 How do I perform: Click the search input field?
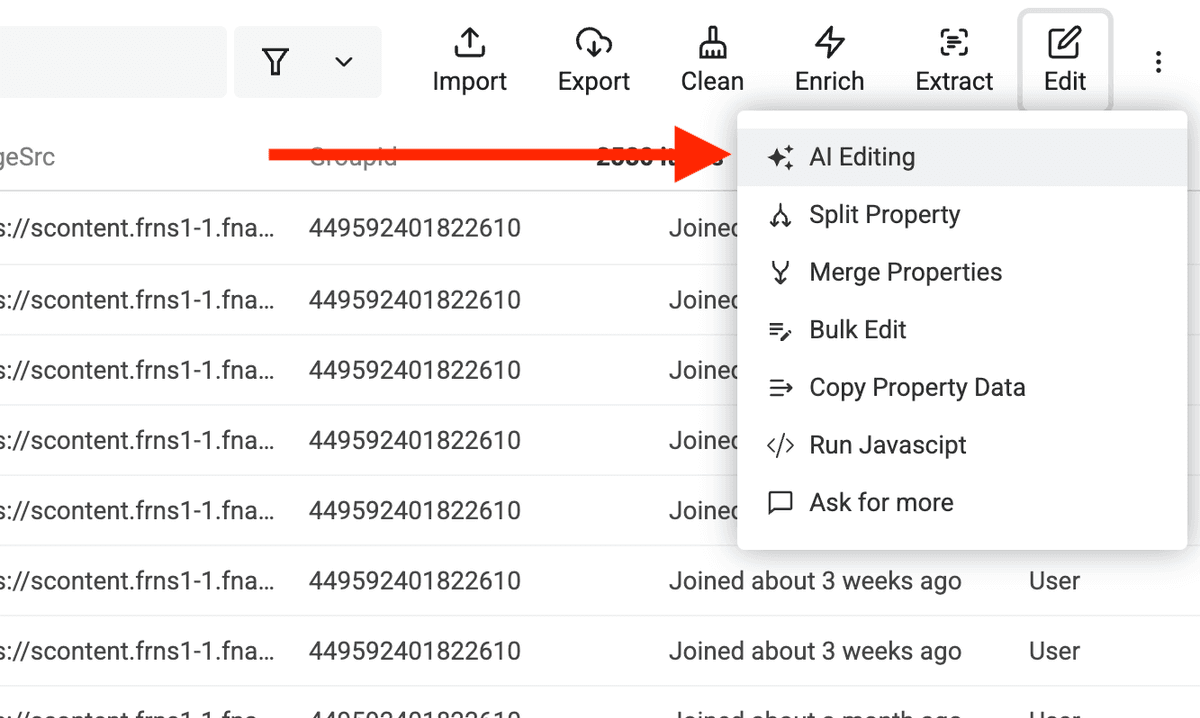[x=112, y=62]
